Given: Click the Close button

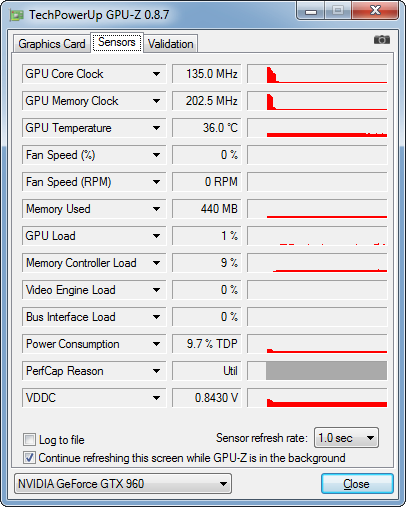Looking at the screenshot, I should [x=357, y=483].
